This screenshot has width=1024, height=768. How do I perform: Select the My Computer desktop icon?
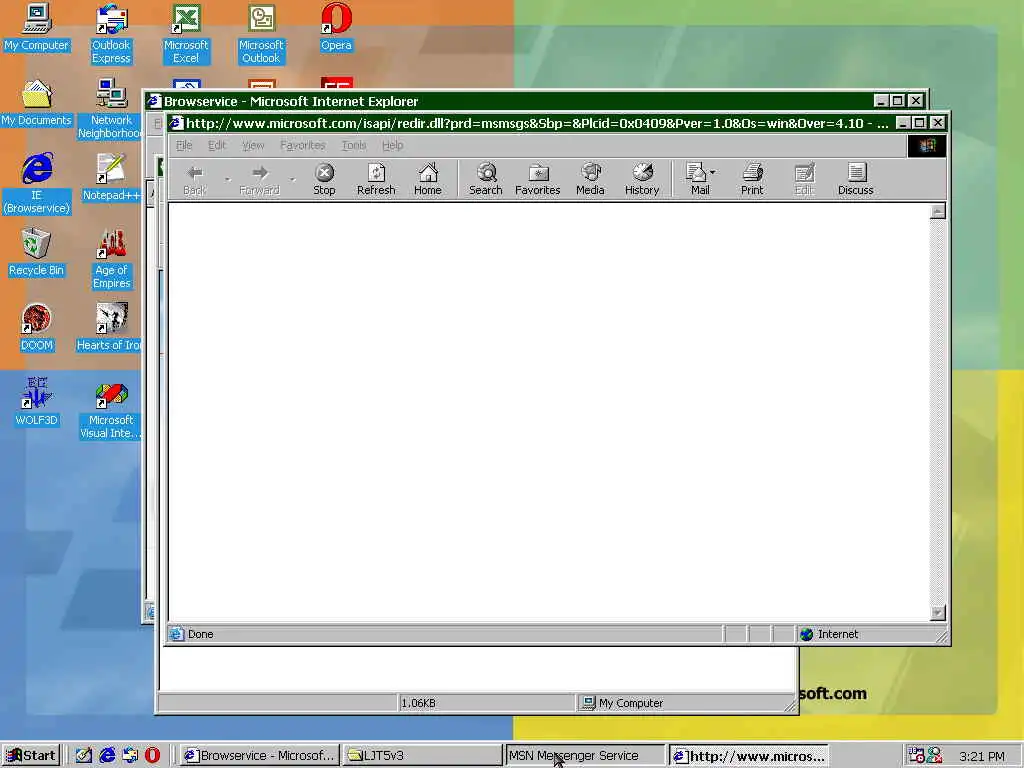[36, 27]
